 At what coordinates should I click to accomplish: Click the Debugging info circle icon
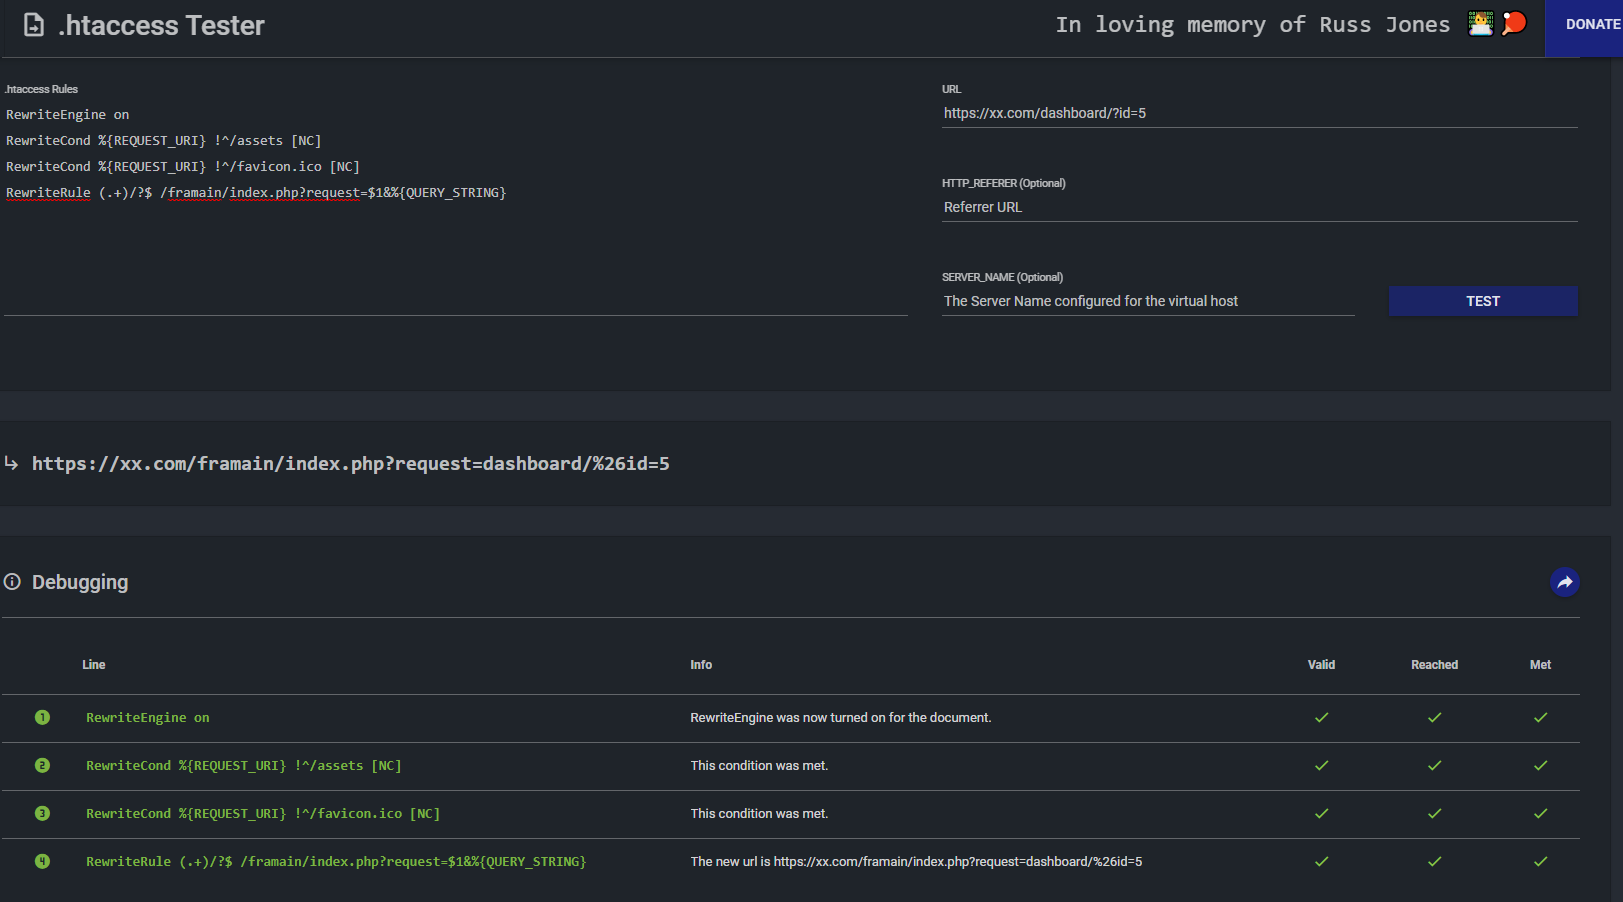tap(12, 582)
